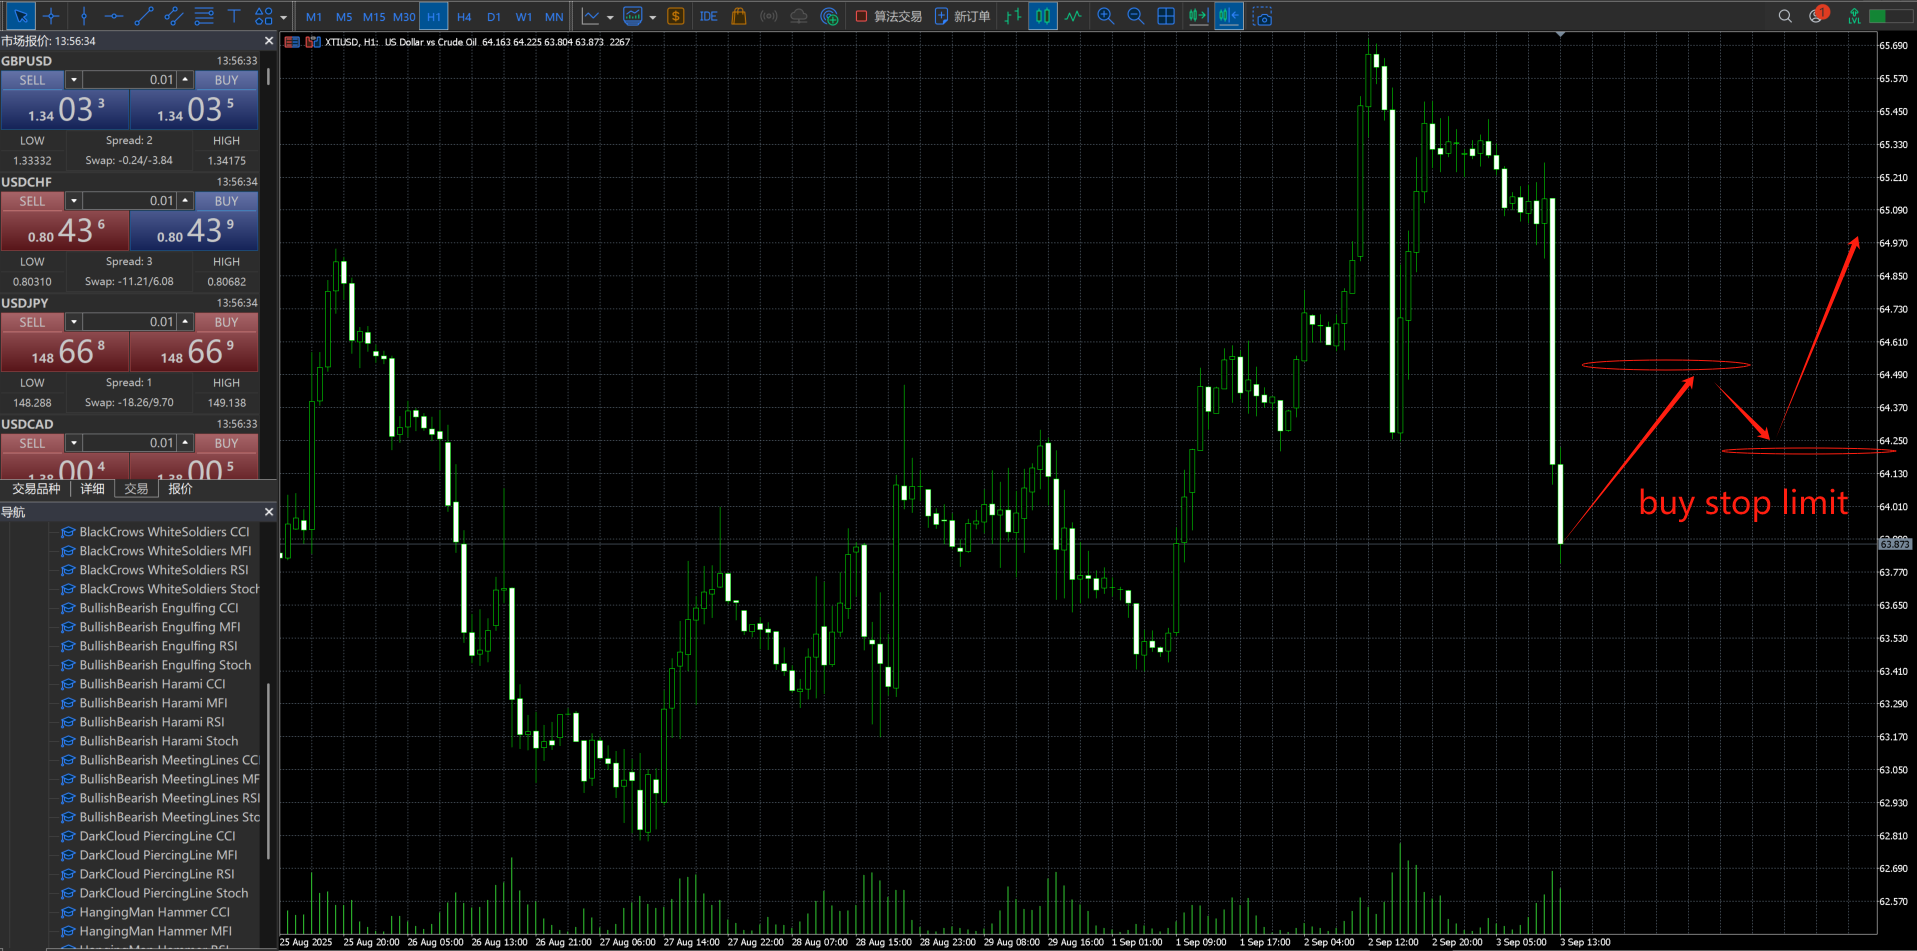Increase the GBPUSD lot volume
The width and height of the screenshot is (1917, 951).
(x=185, y=80)
